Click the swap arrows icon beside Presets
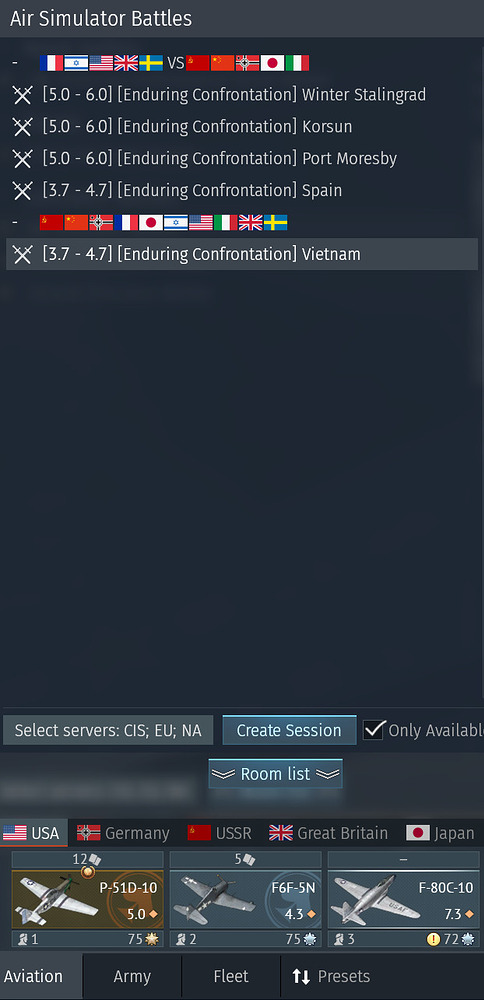Image resolution: width=484 pixels, height=1000 pixels. (x=300, y=976)
